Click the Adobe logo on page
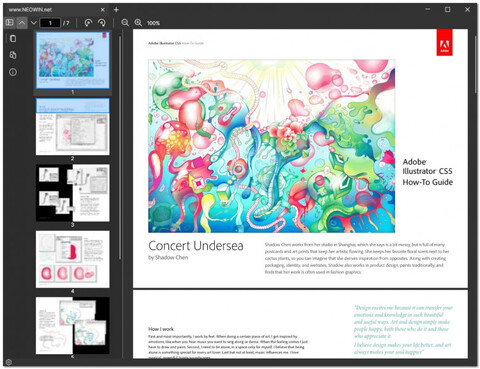This screenshot has height=369, width=480. (x=445, y=42)
